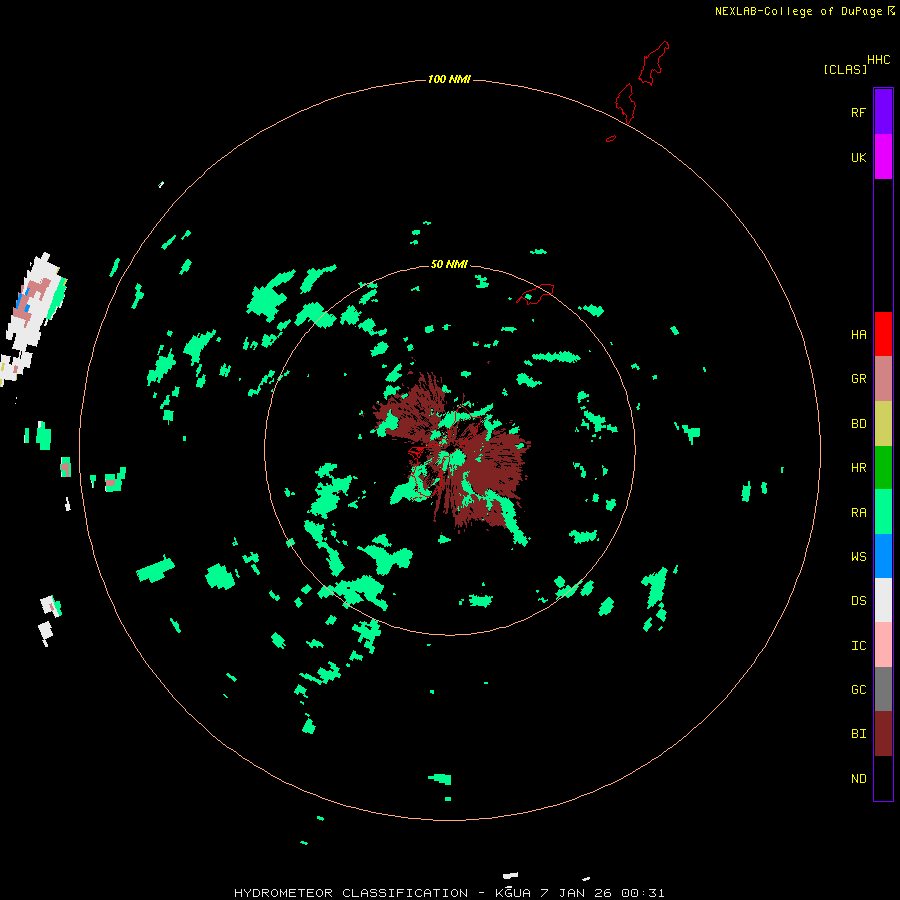
Task: Click the RA legend label
Action: pos(858,512)
